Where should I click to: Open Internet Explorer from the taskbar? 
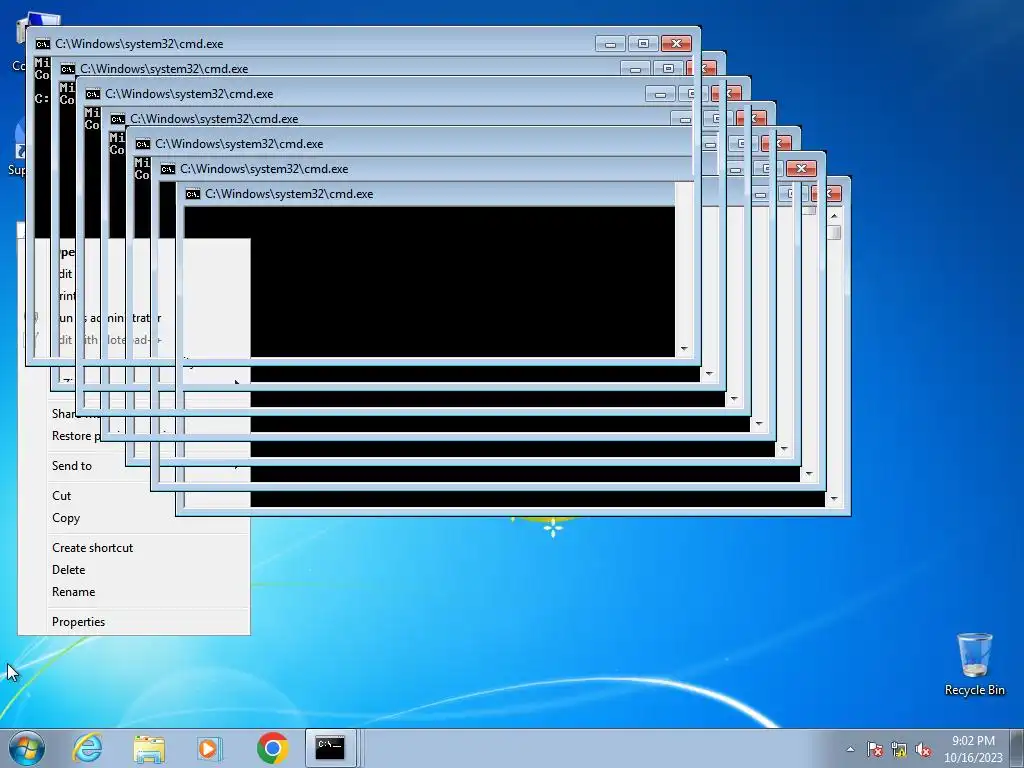88,748
